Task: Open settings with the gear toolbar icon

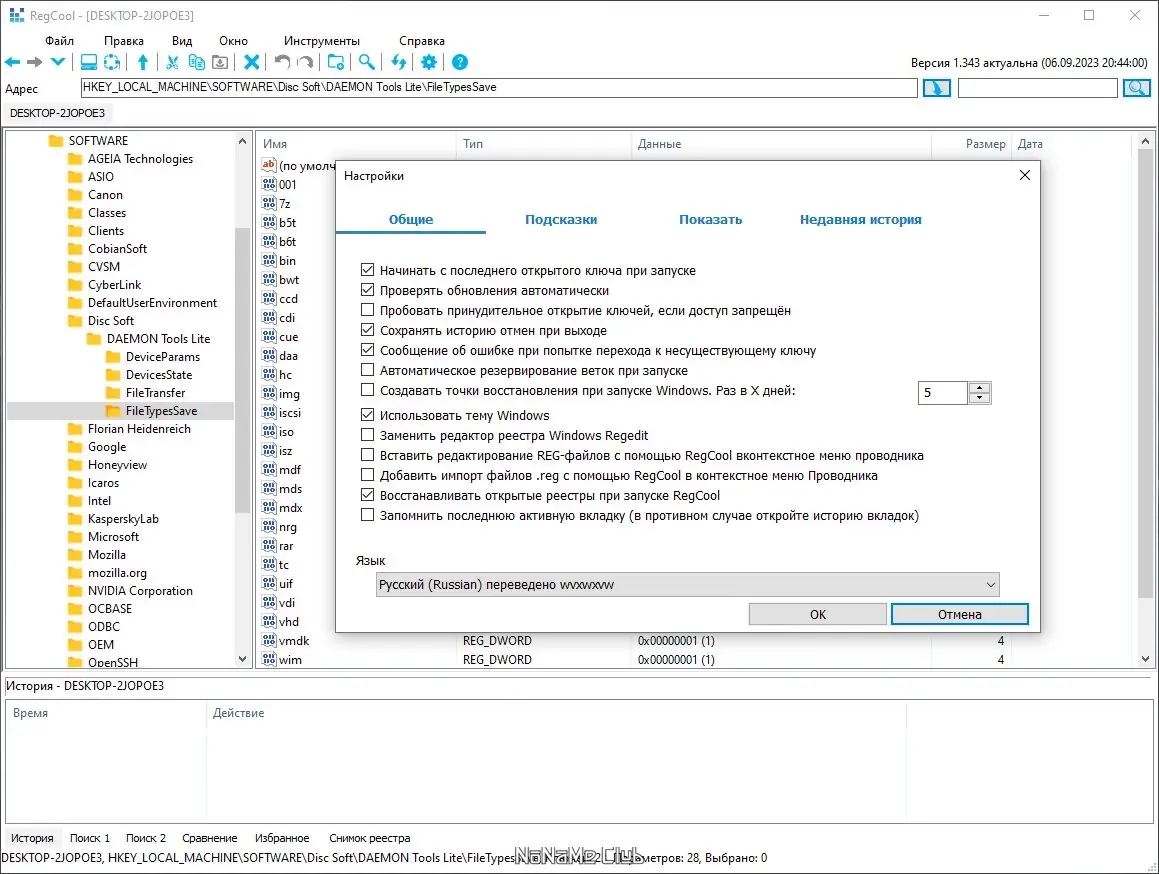Action: 429,63
